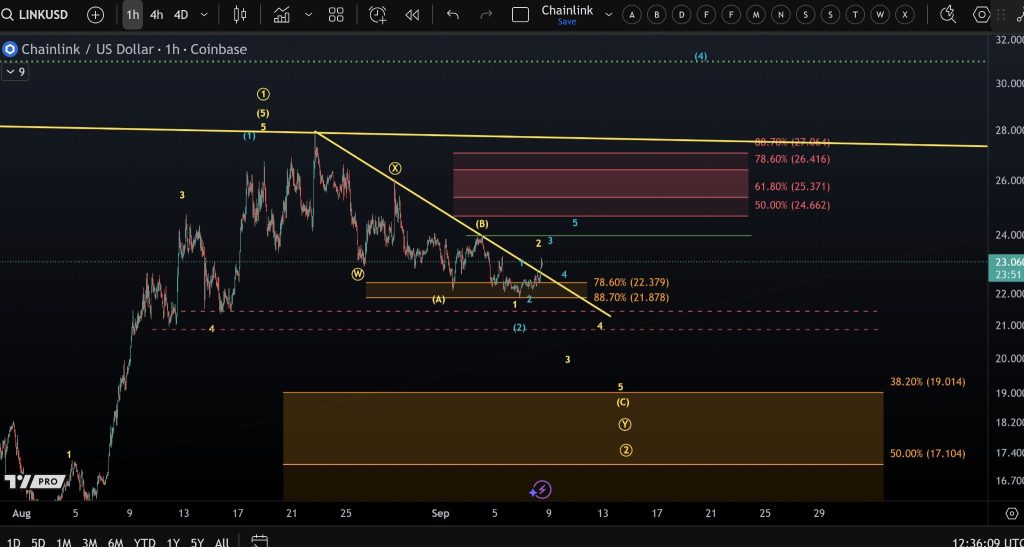Viewport: 1024px width, 547px height.
Task: Undo the last chart action
Action: coord(453,15)
